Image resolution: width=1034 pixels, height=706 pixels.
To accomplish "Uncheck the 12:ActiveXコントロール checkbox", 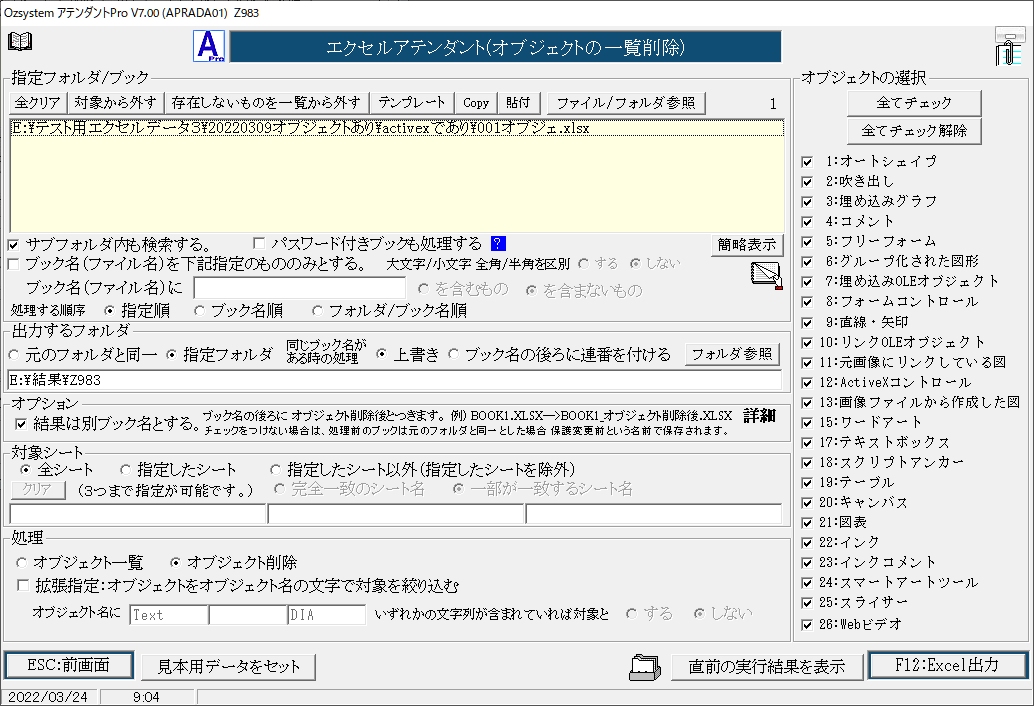I will [x=807, y=382].
